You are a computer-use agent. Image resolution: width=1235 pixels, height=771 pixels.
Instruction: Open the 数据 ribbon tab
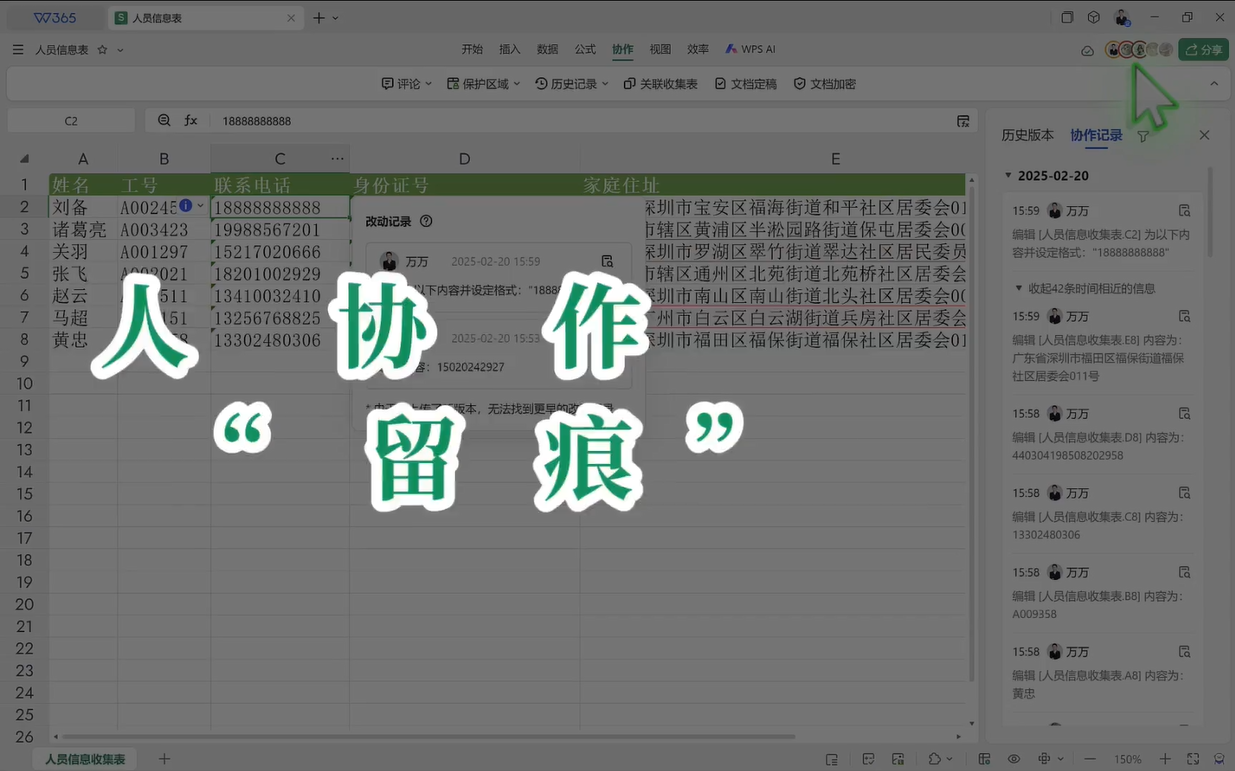point(547,49)
